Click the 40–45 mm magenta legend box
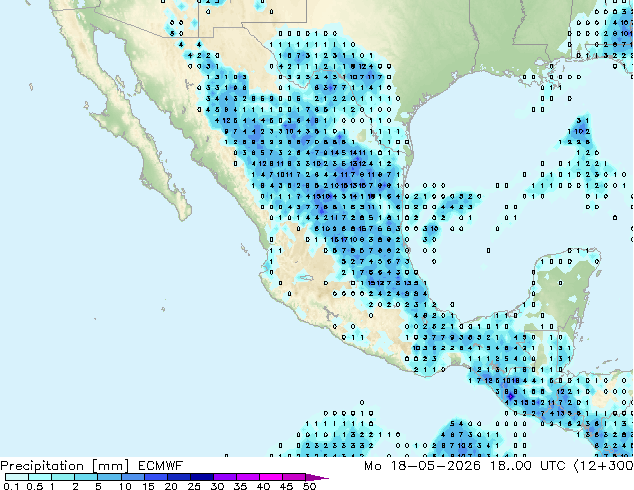 click(271, 477)
